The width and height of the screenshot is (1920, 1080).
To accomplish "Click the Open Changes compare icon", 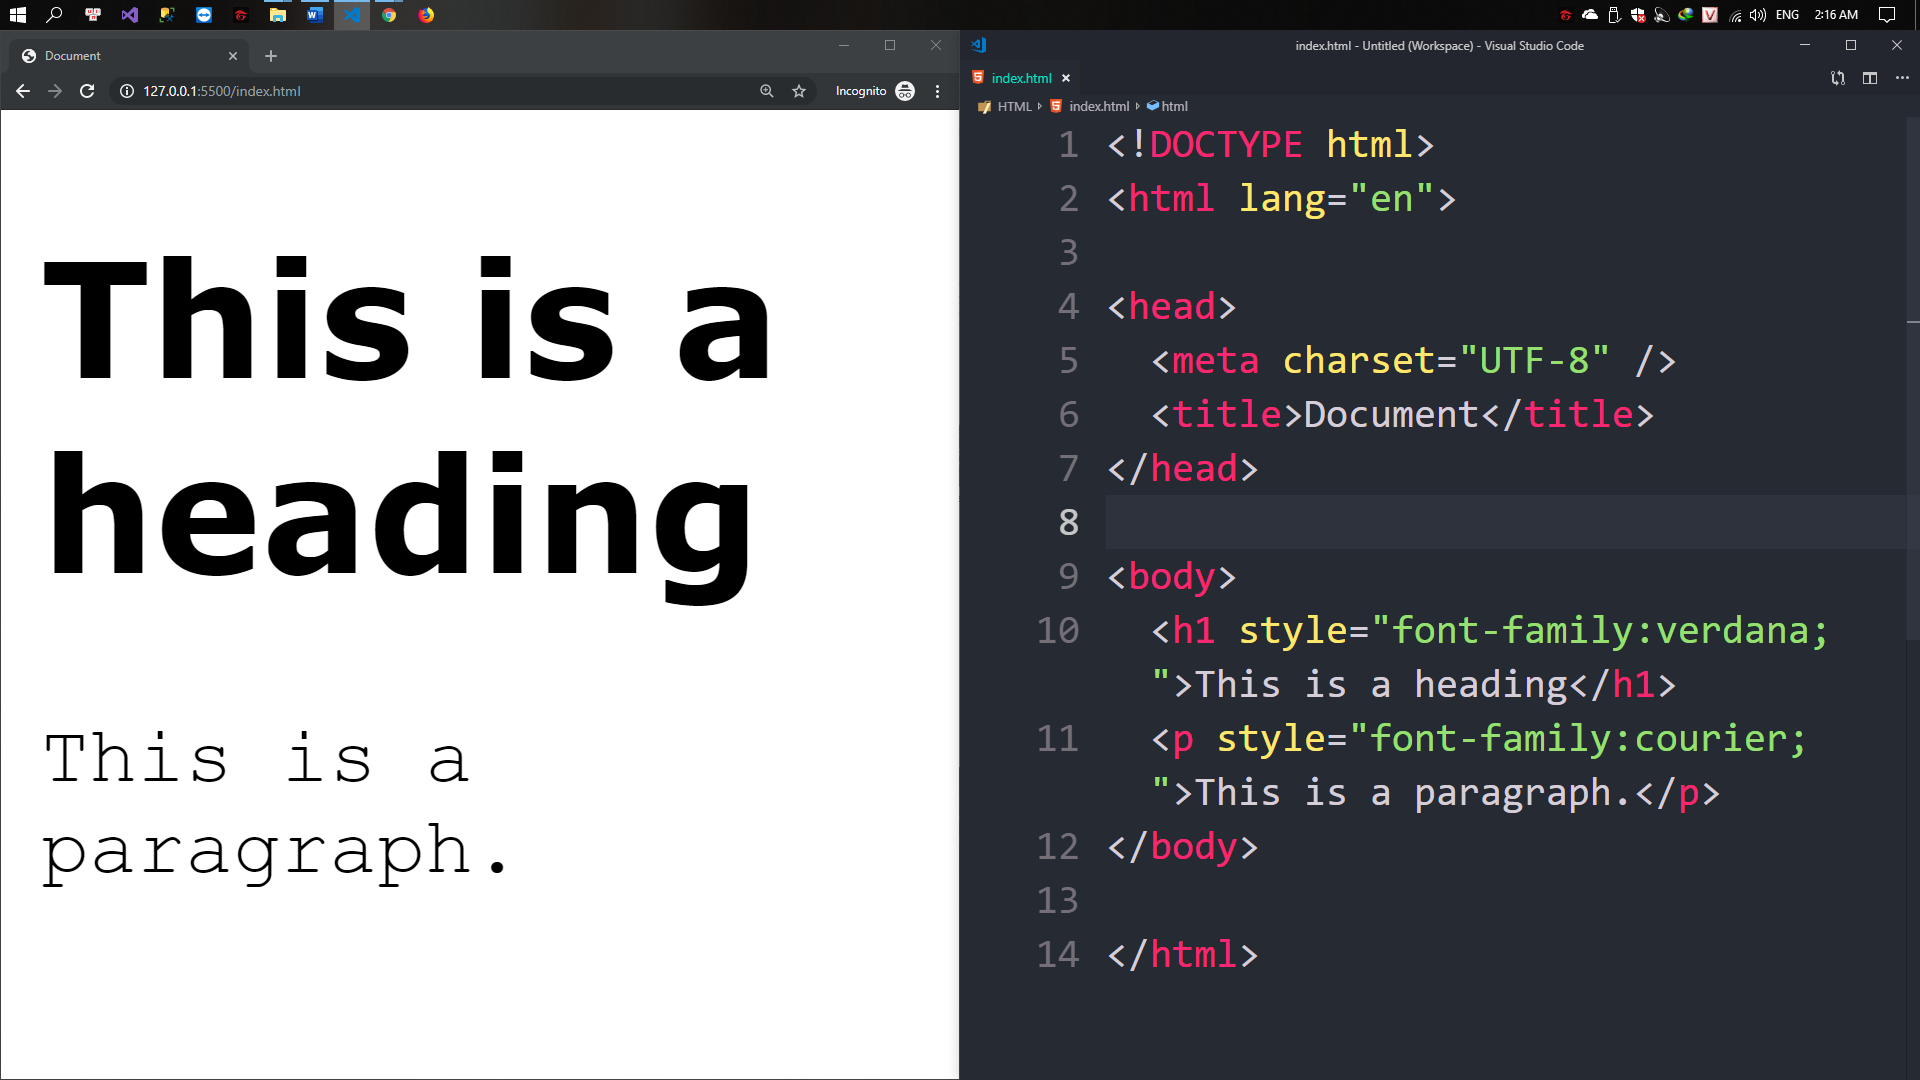I will tap(1837, 78).
